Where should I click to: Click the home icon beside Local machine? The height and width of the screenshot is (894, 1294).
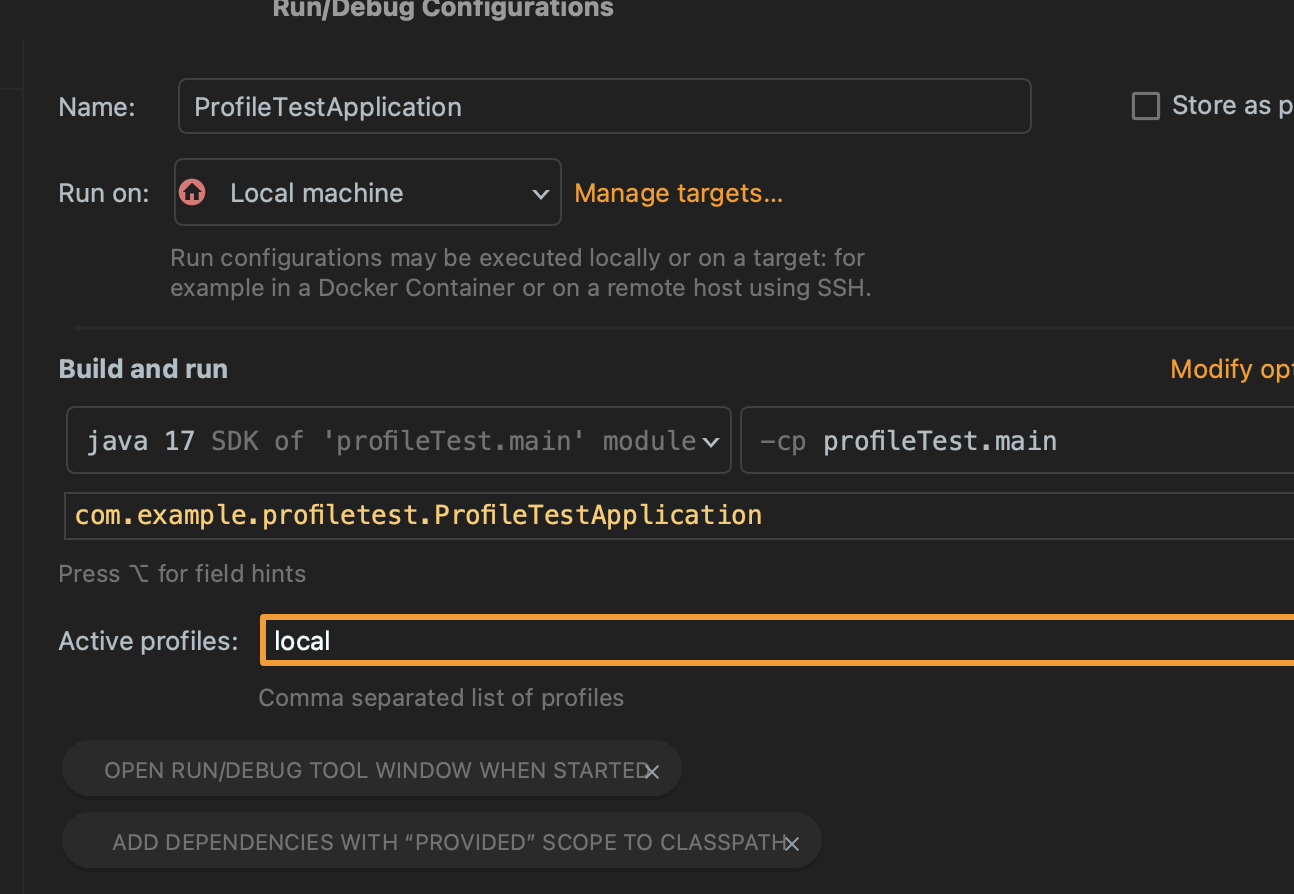point(192,192)
